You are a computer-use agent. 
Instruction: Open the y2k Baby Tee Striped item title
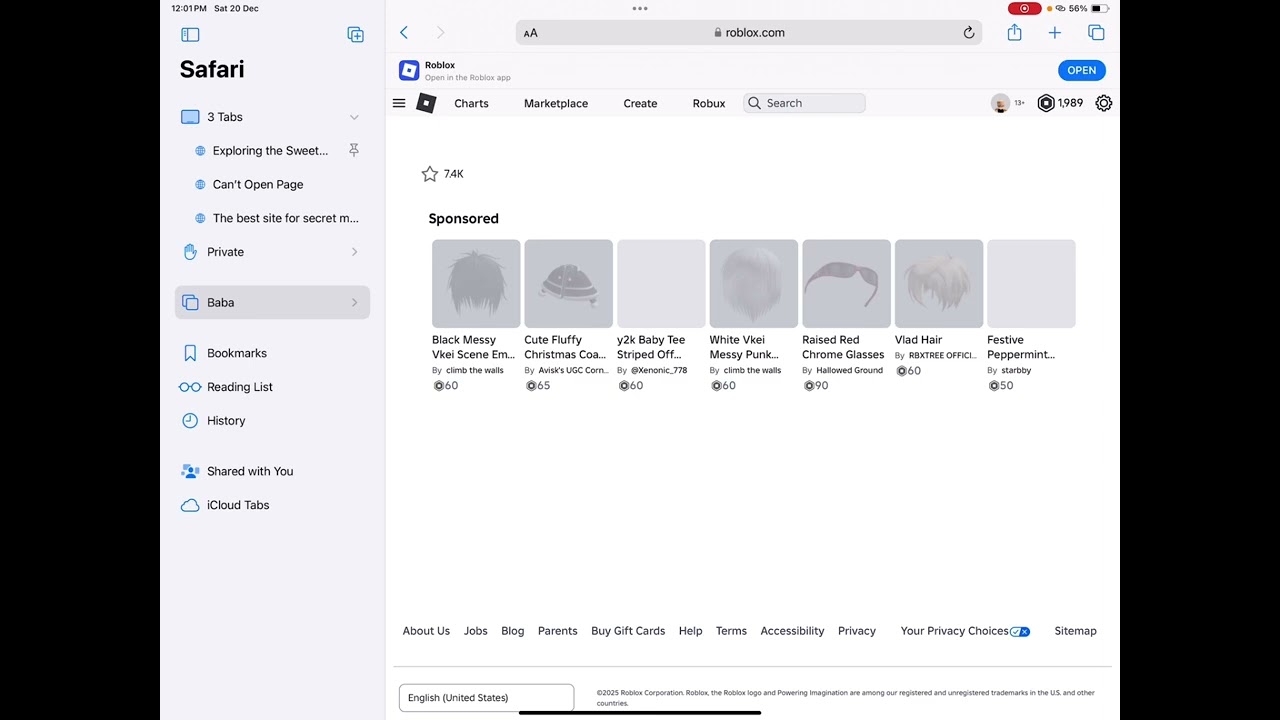click(x=651, y=347)
